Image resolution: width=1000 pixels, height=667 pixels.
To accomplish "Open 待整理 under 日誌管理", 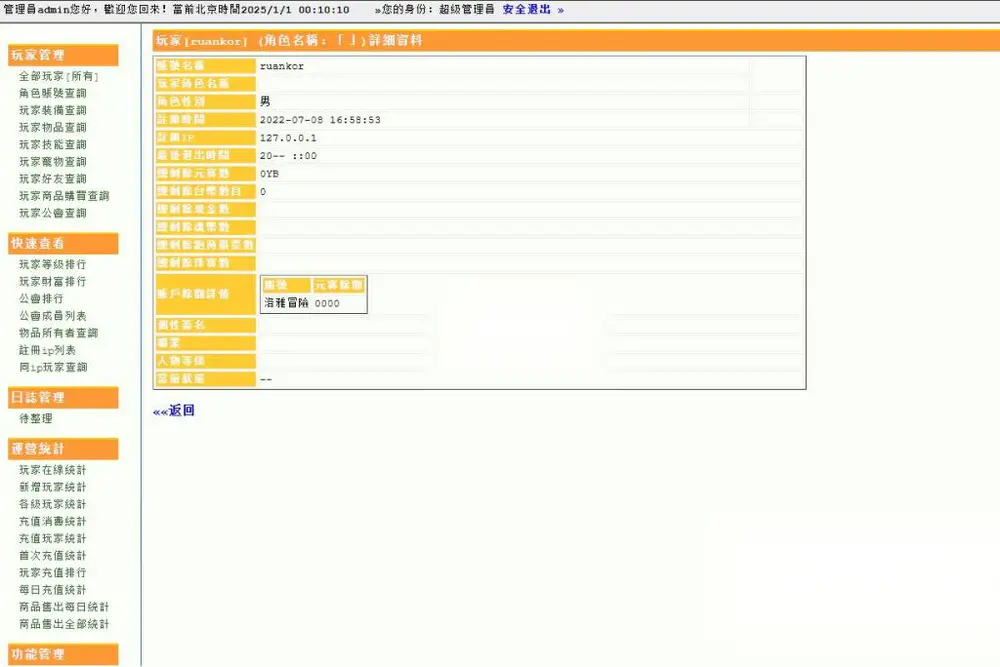I will click(x=36, y=418).
